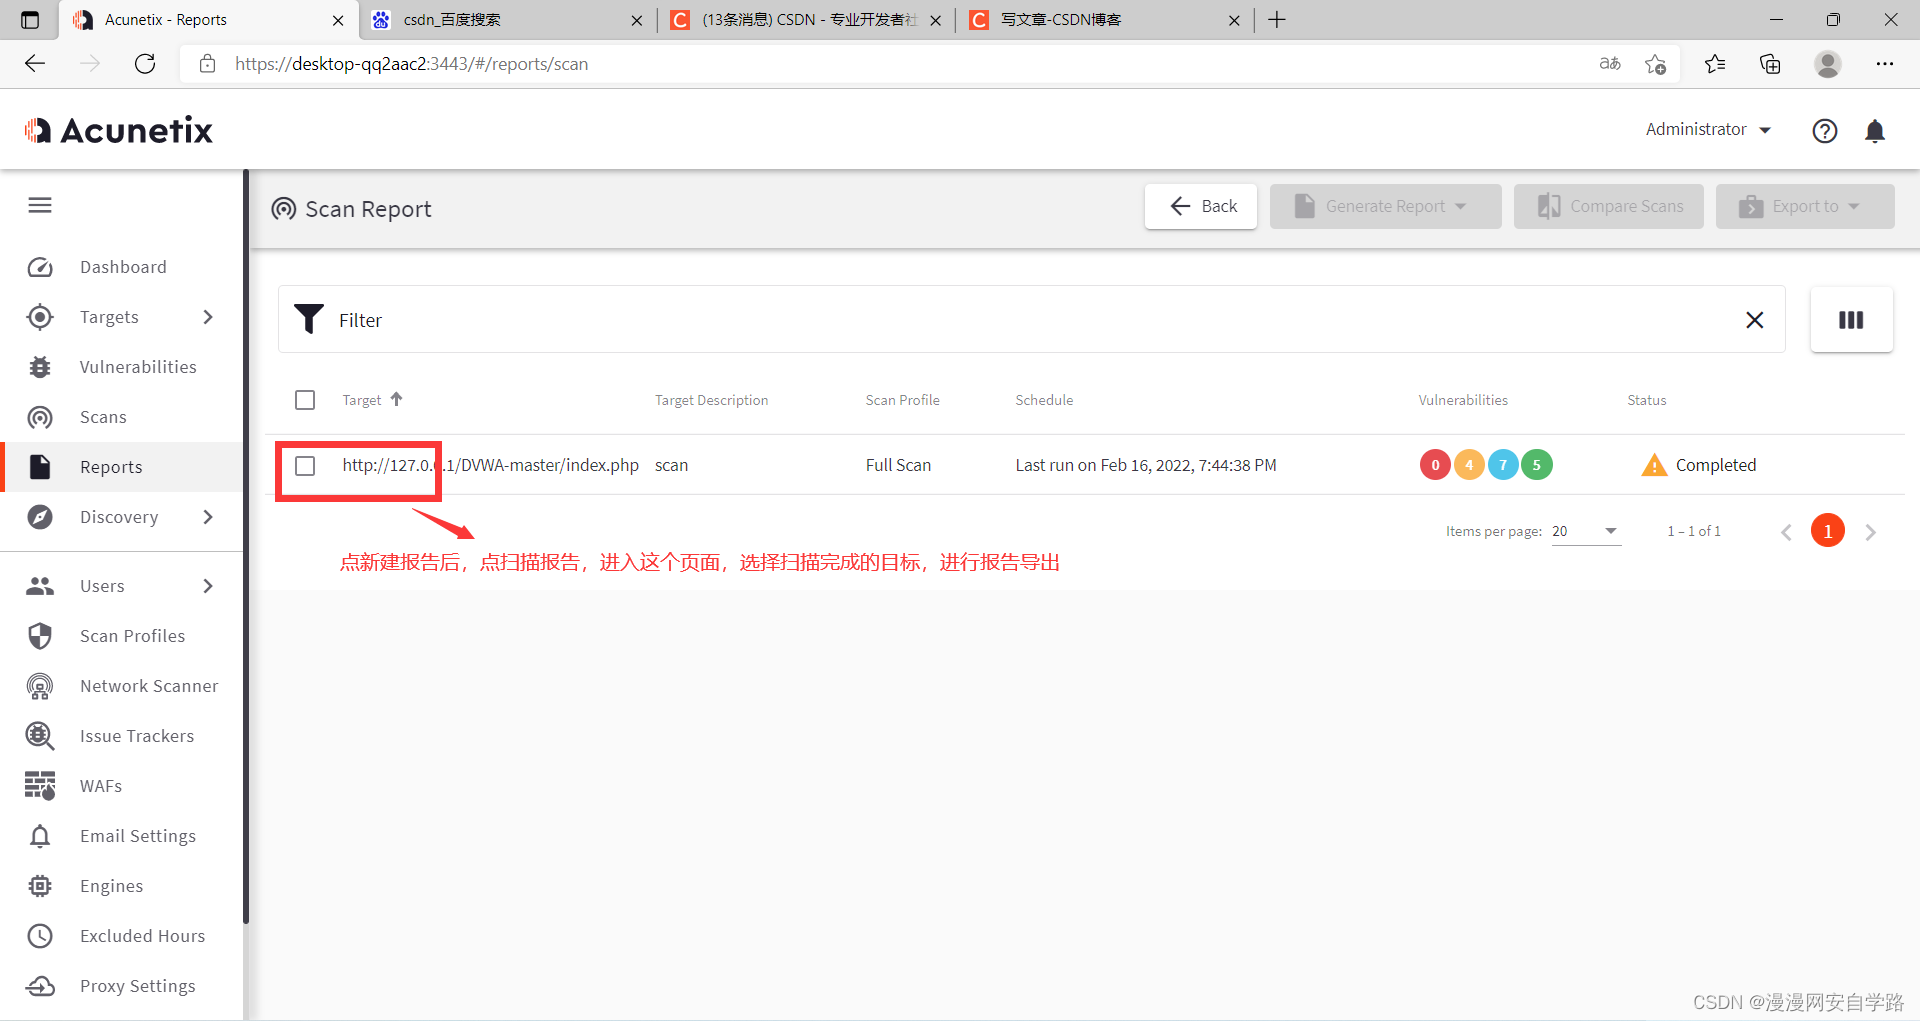Check the DVWA-master scan row checkbox

(x=305, y=466)
